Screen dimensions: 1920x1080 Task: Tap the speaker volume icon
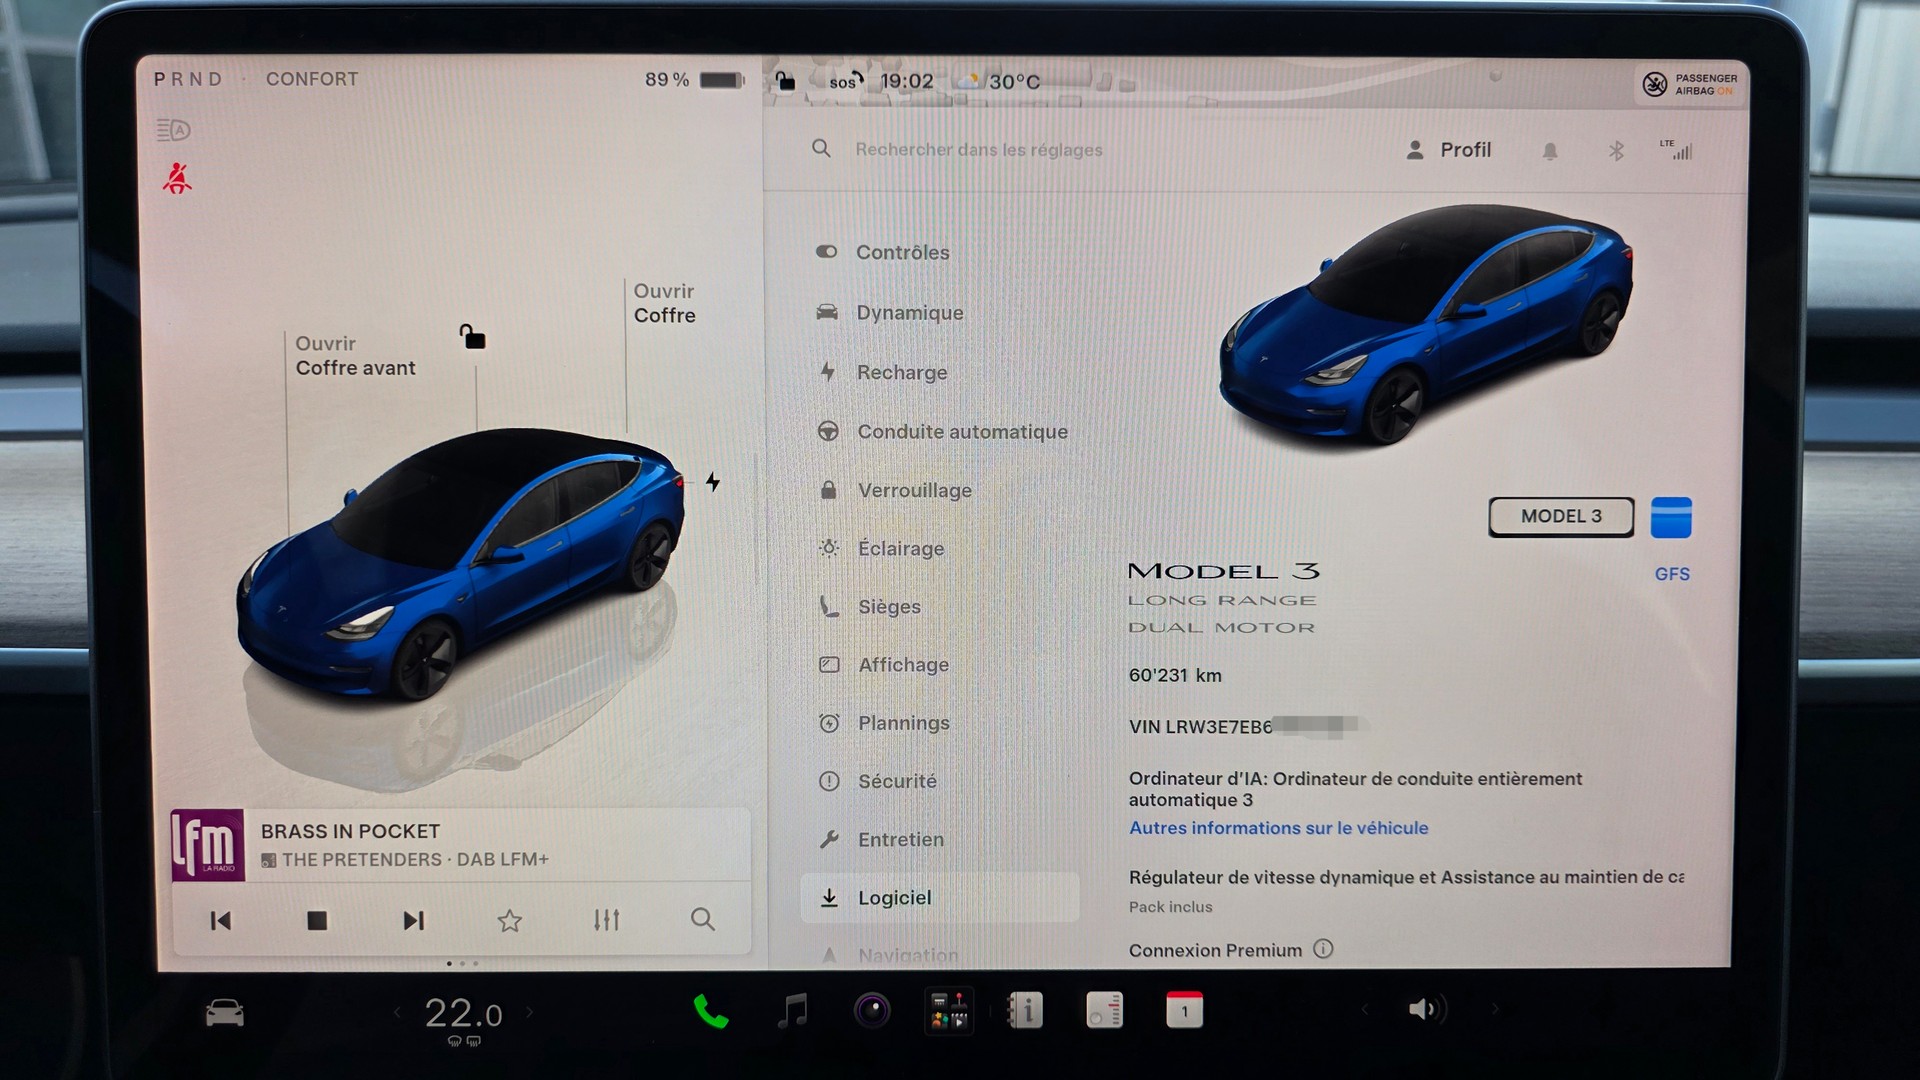1426,1009
